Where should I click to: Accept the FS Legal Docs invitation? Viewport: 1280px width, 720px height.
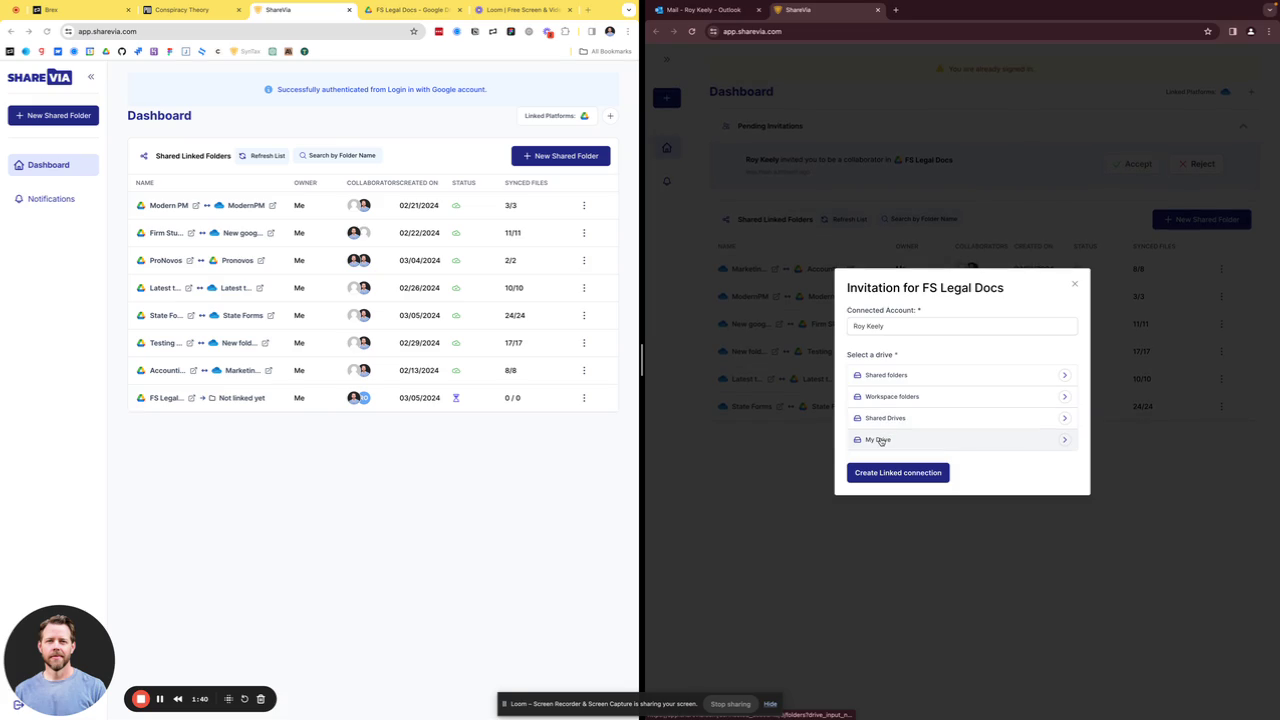click(1133, 164)
